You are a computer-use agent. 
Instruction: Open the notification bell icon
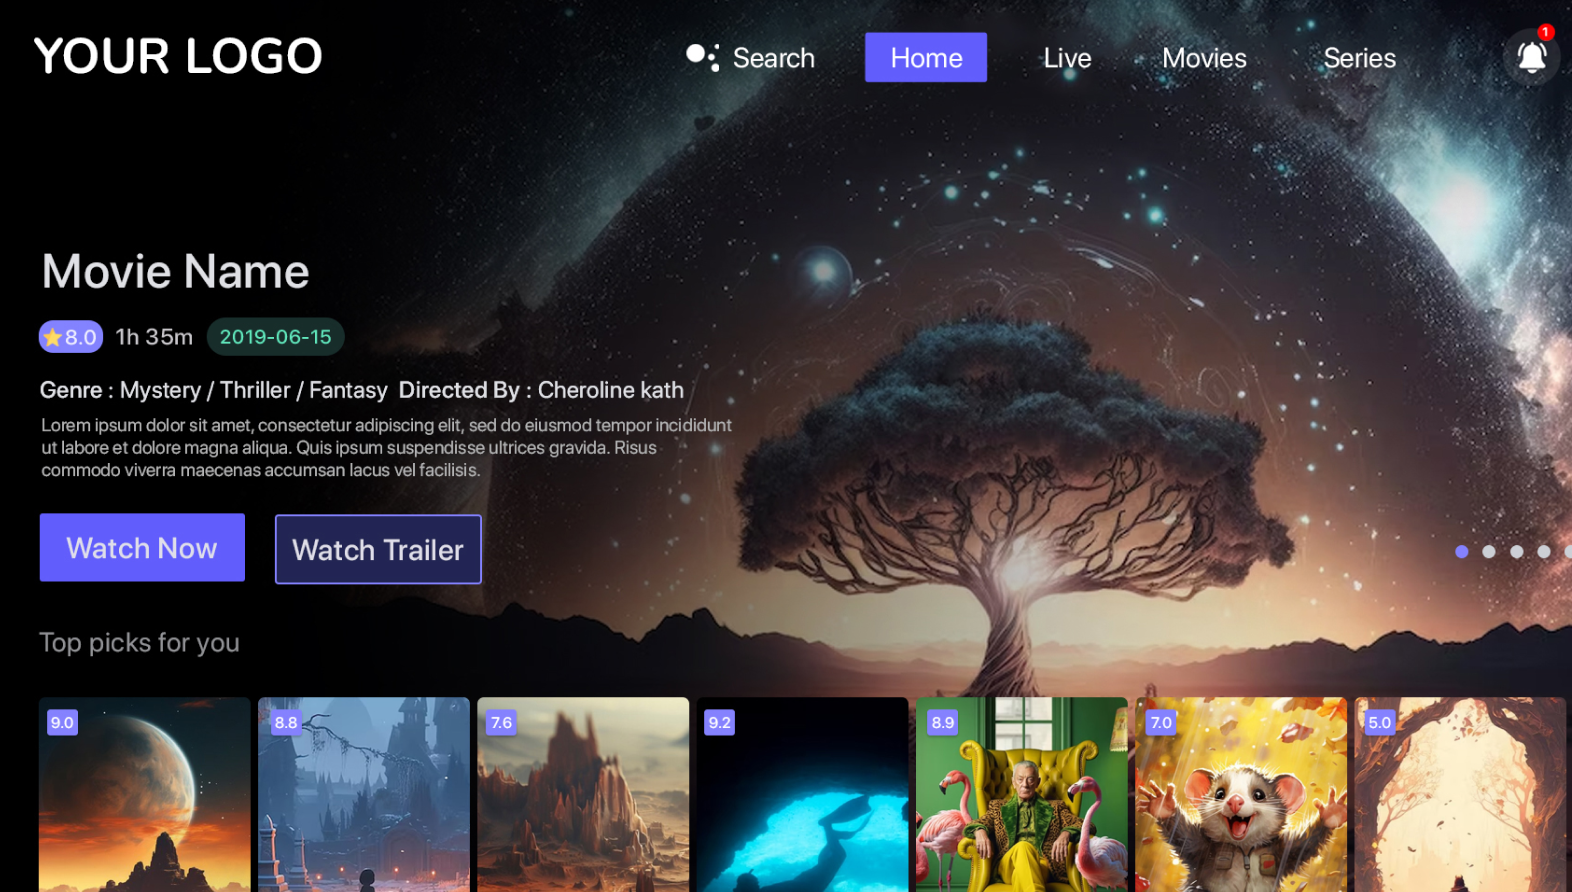coord(1531,57)
